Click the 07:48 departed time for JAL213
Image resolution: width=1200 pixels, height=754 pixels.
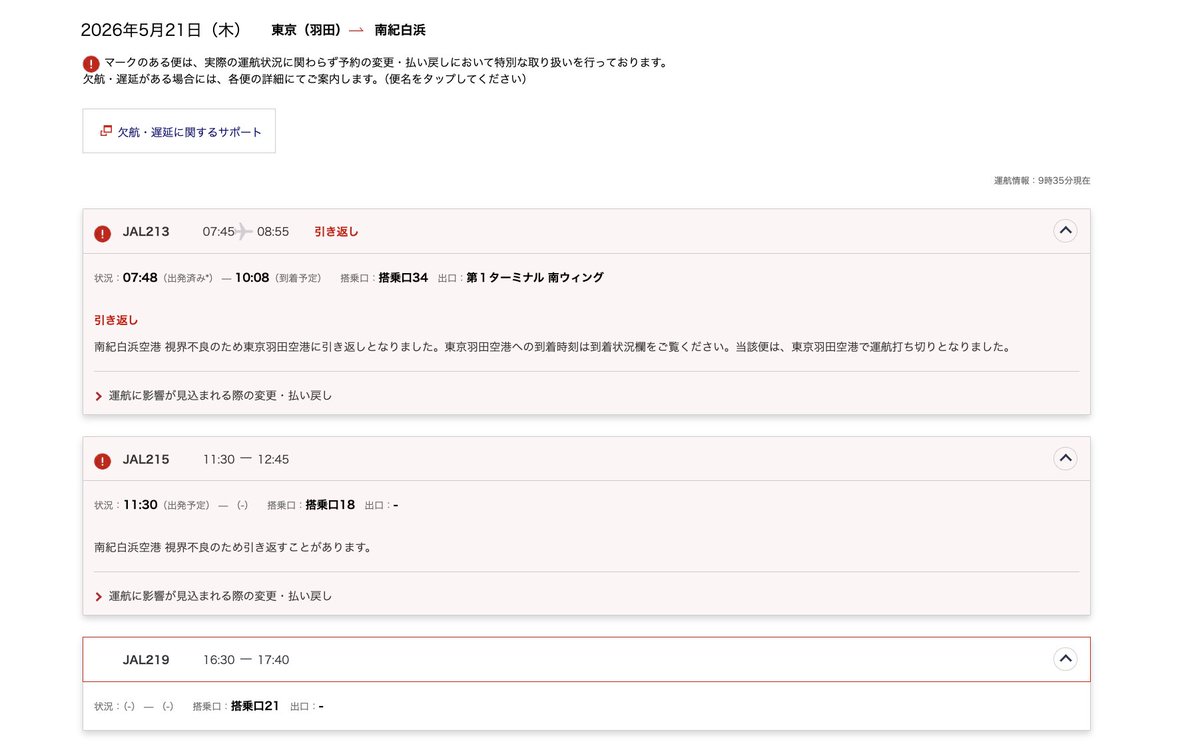(x=140, y=278)
